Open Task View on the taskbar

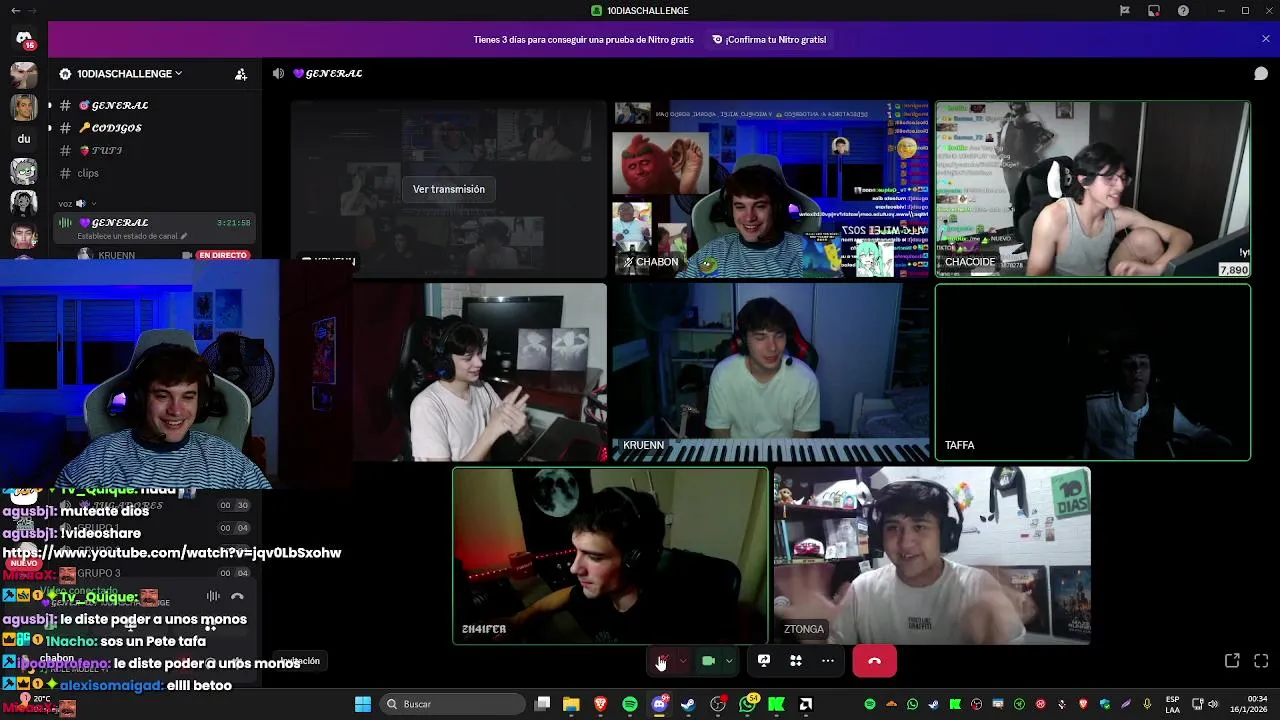point(542,704)
